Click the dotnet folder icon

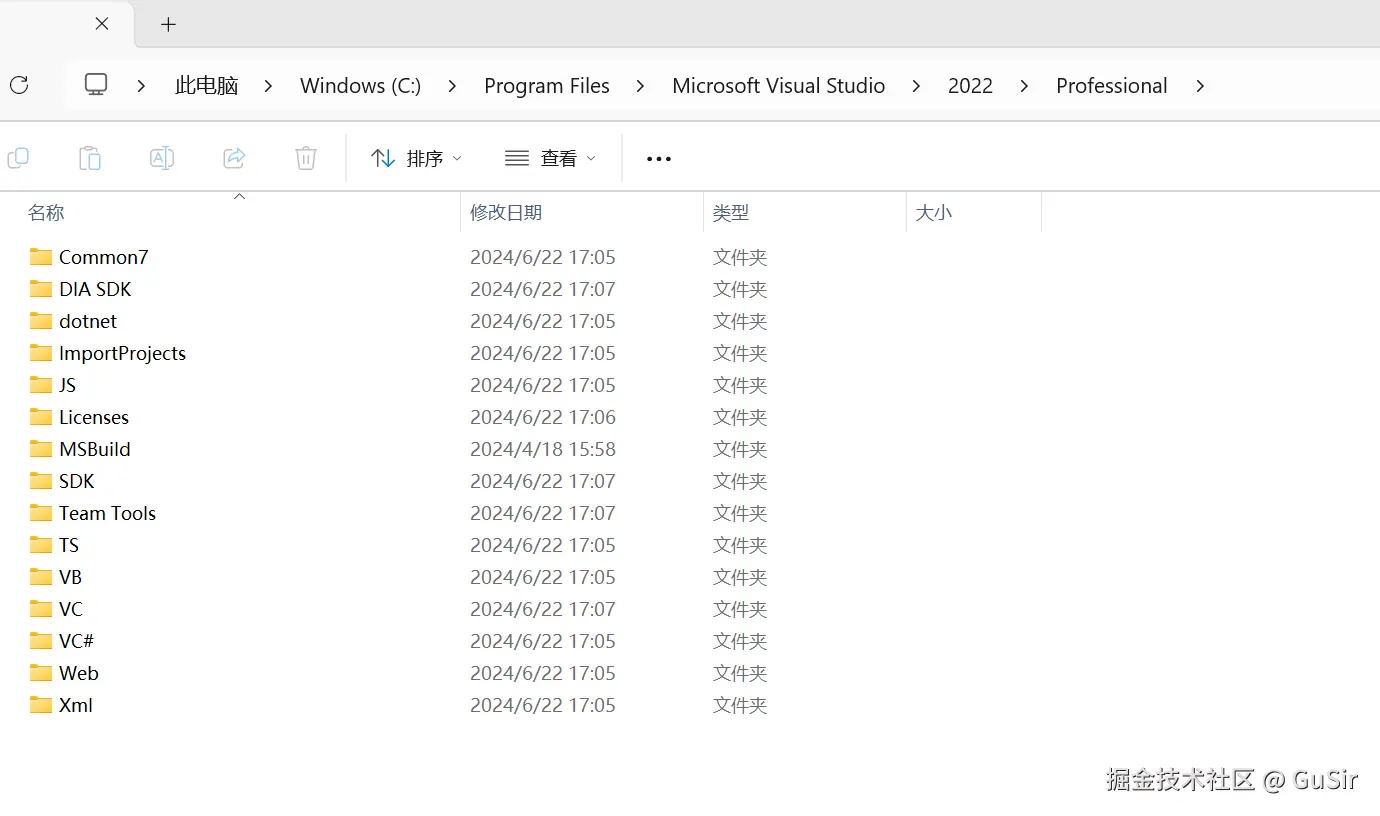click(x=41, y=321)
